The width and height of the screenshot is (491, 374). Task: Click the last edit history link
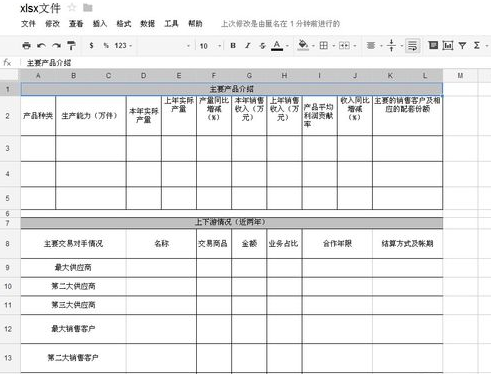(280, 24)
